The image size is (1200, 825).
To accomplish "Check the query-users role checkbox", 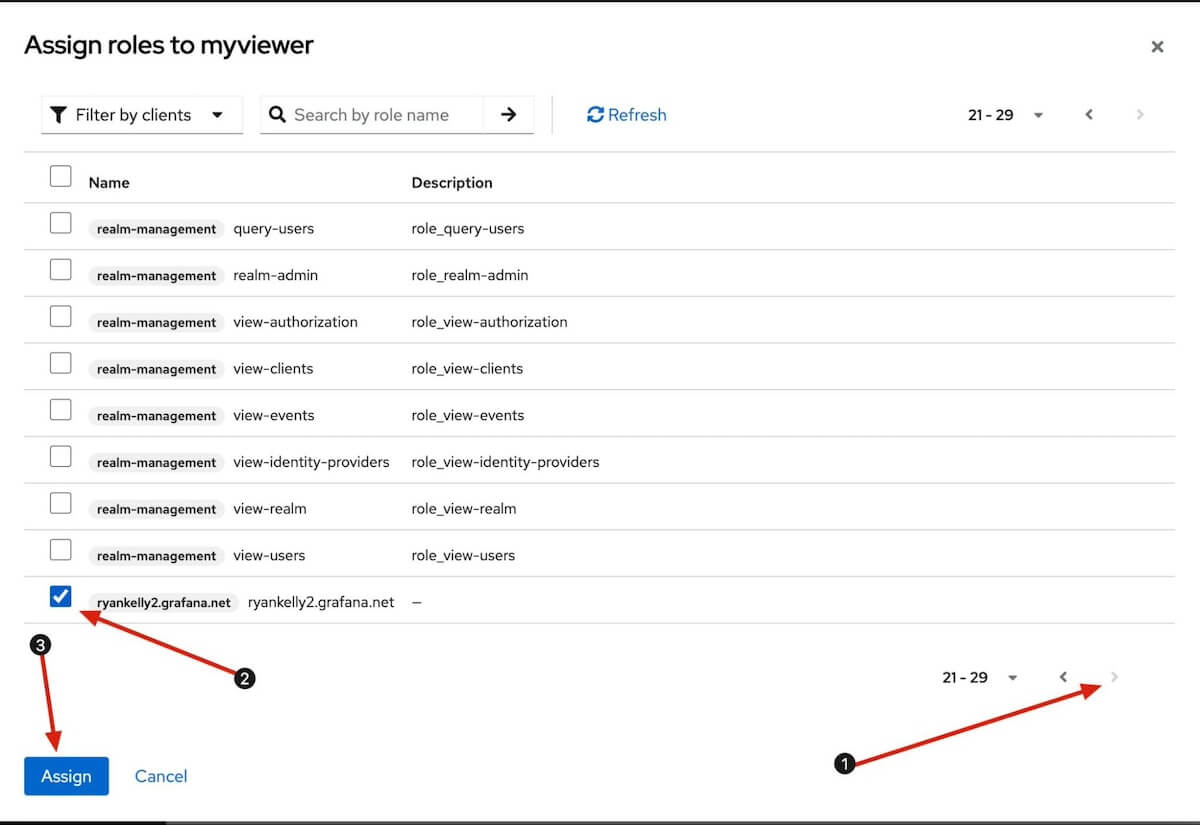I will coord(61,223).
